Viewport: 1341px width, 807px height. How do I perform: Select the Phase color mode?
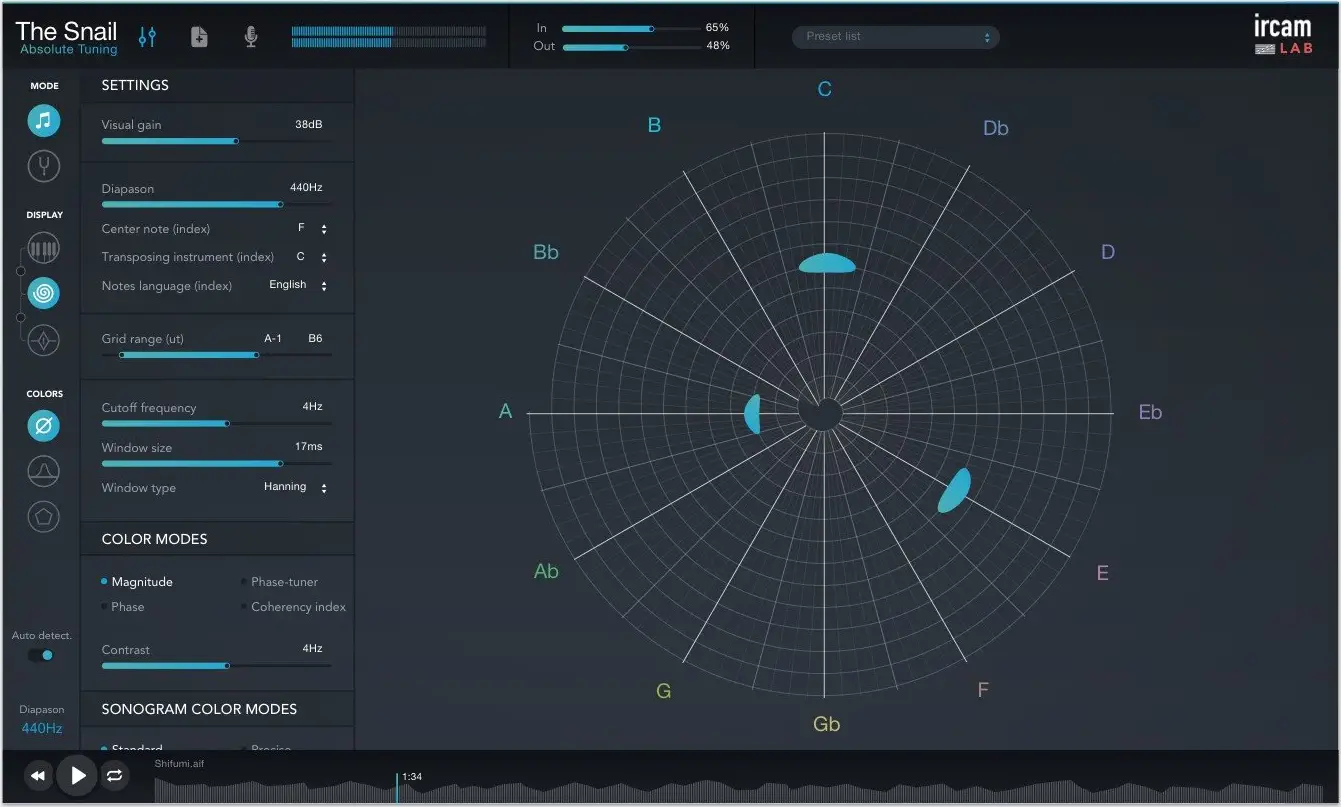pyautogui.click(x=123, y=607)
